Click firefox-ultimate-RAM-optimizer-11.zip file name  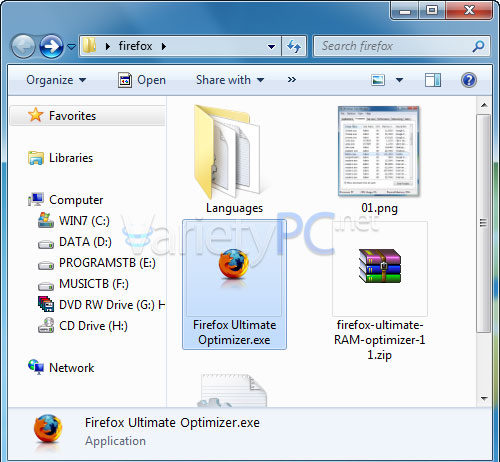pyautogui.click(x=380, y=340)
